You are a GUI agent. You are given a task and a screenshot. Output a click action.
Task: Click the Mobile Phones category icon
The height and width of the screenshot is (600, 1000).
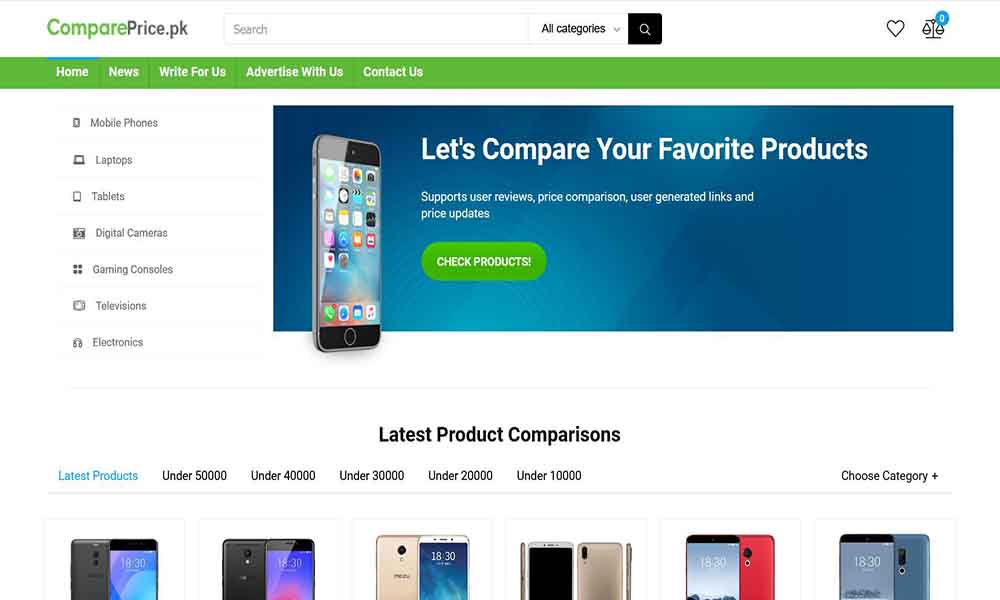(x=77, y=122)
